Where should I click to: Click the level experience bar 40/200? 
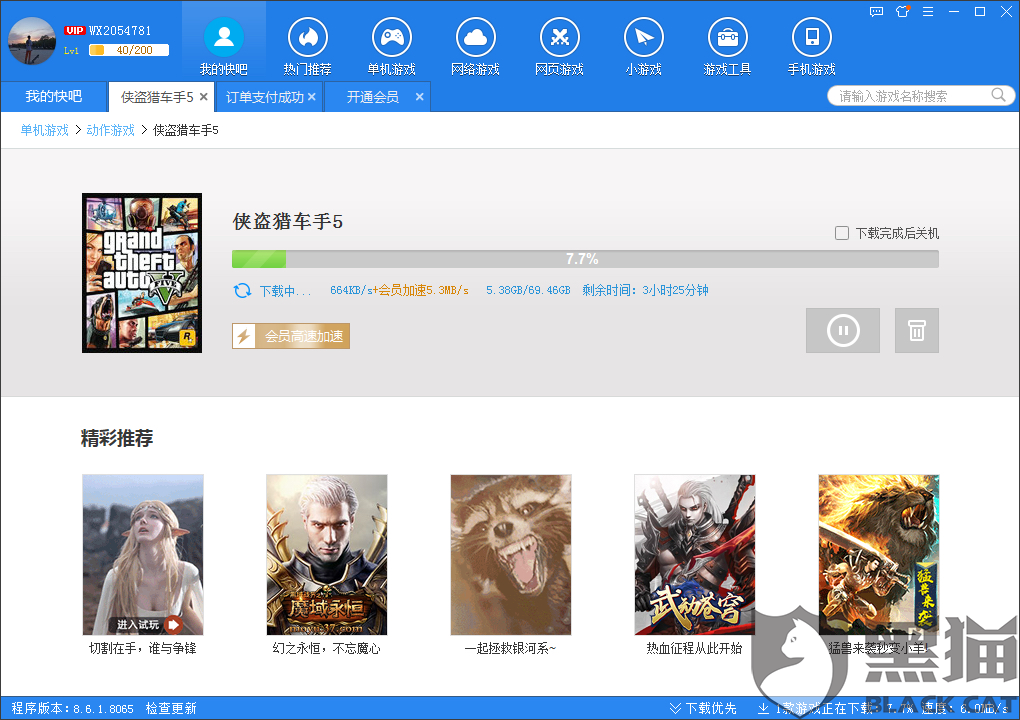point(129,50)
